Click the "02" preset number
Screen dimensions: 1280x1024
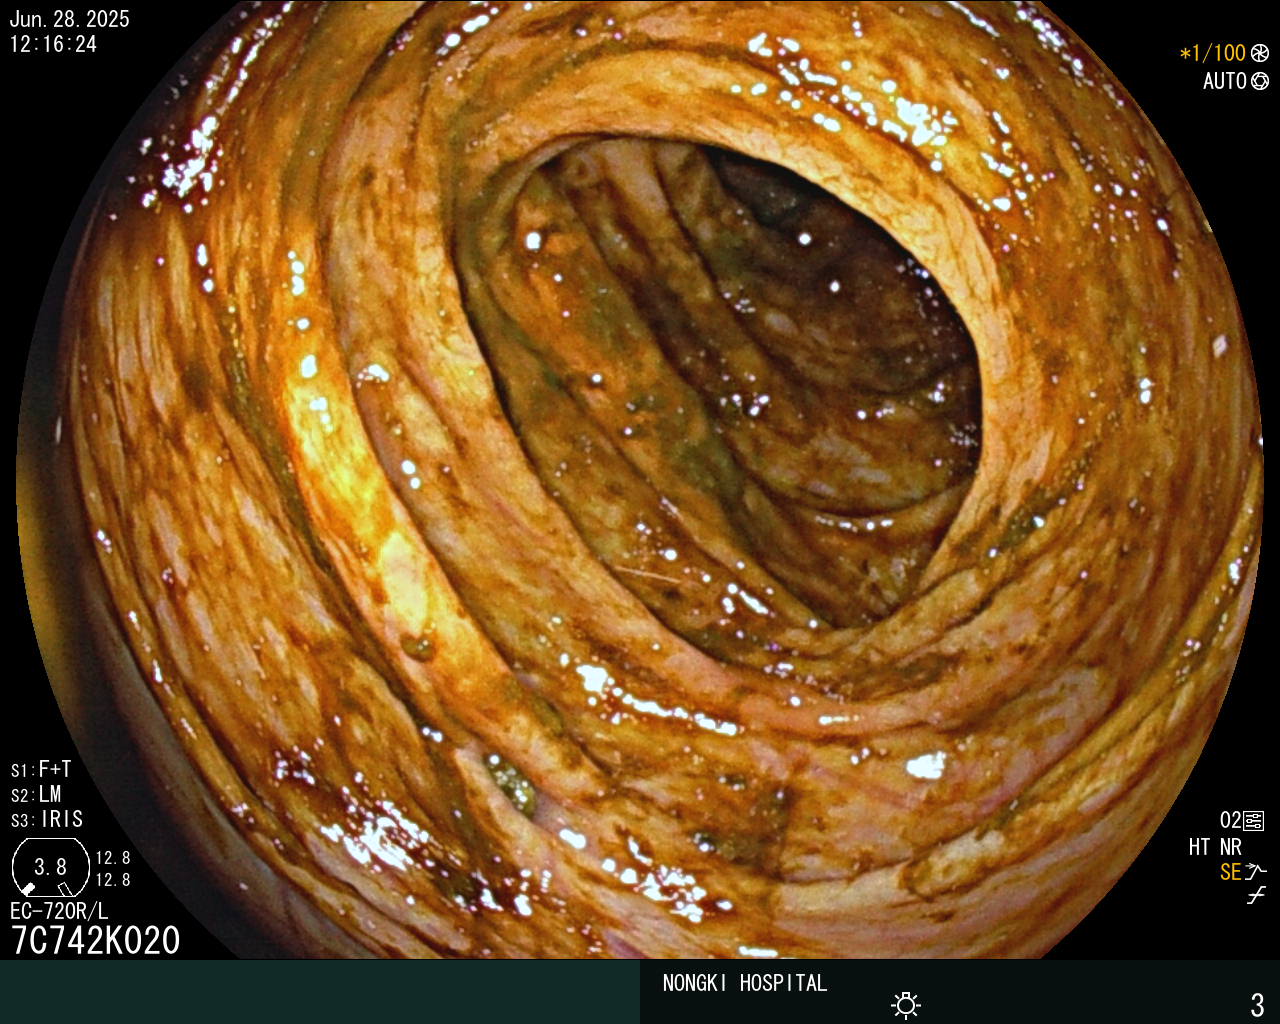pos(1230,821)
